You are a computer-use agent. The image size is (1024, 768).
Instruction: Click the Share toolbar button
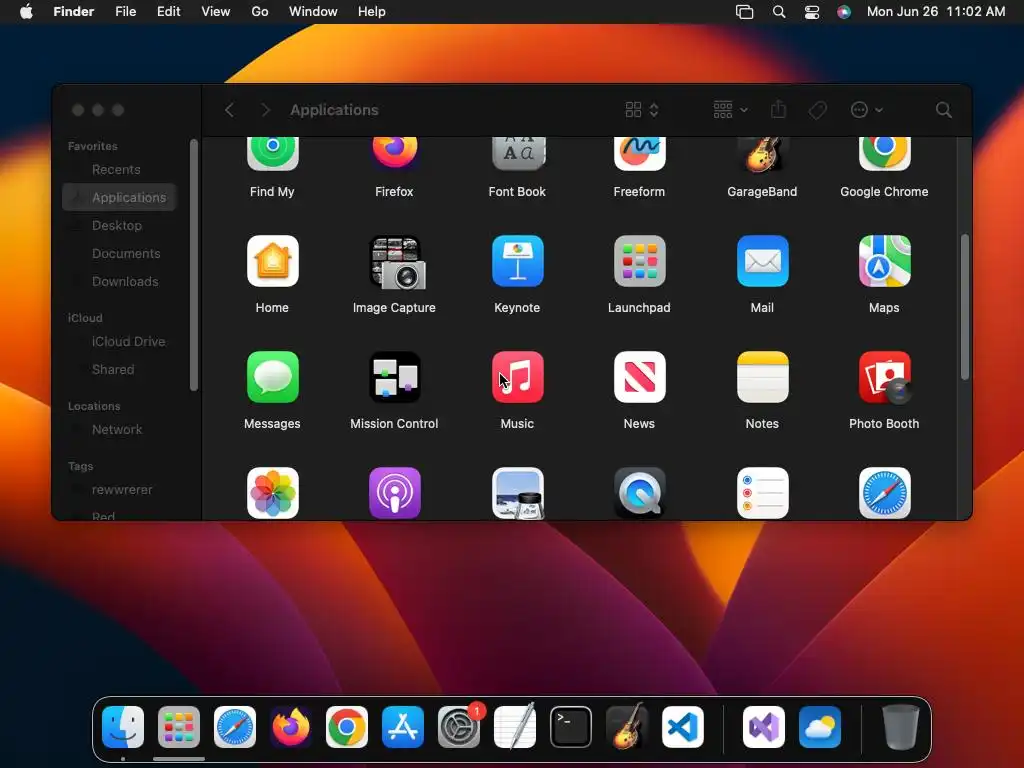click(x=778, y=110)
